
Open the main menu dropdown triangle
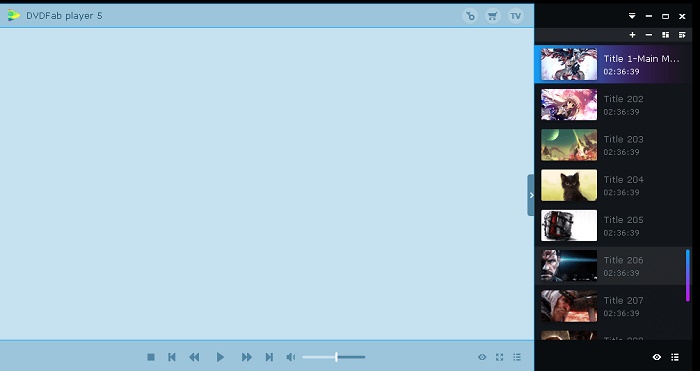point(632,16)
